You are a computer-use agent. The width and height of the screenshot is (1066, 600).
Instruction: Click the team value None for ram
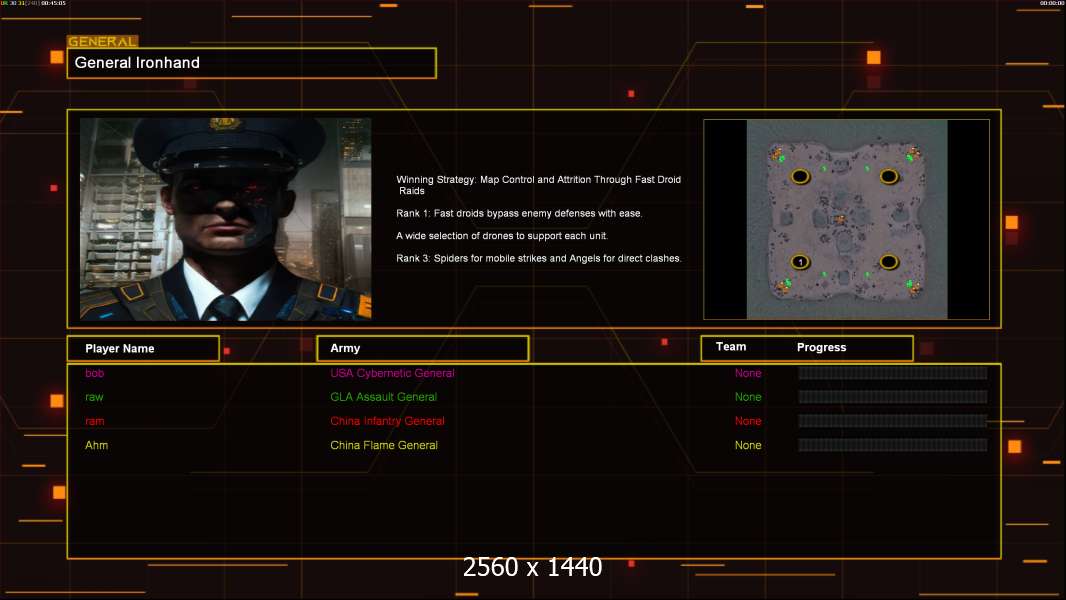[x=748, y=421]
